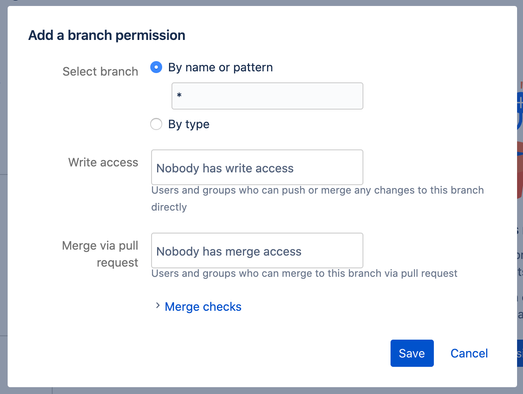Click the 'Write access' label
This screenshot has height=394, width=523.
click(x=103, y=162)
